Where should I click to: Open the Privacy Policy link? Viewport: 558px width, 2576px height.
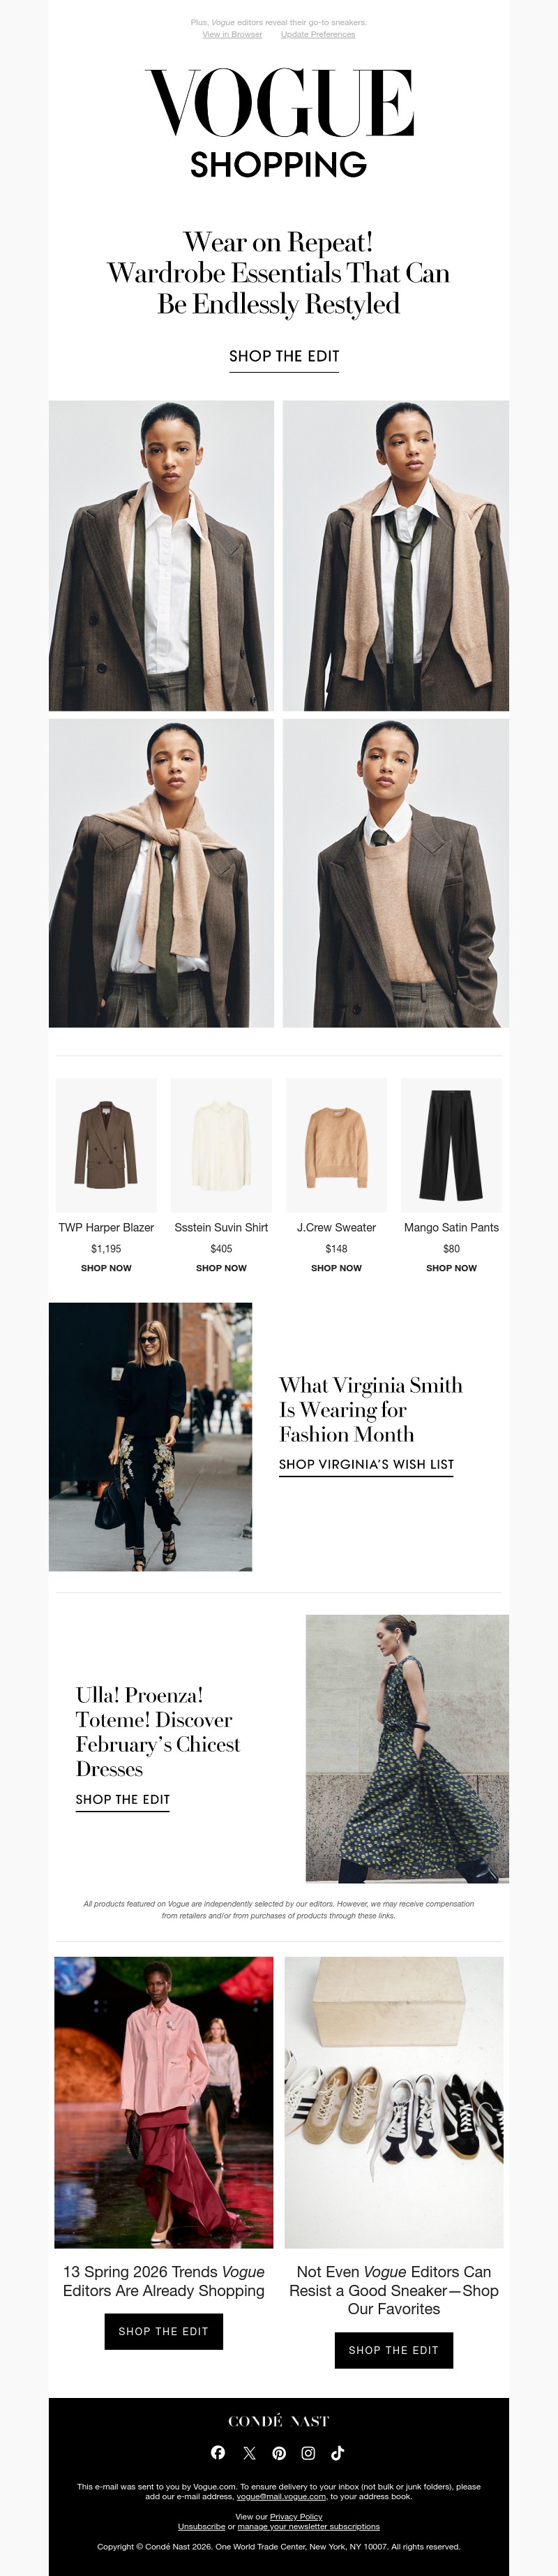296,2516
